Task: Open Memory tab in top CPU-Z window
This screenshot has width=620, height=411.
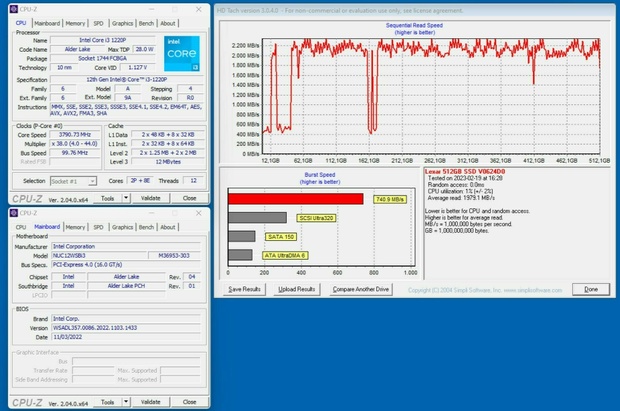Action: tap(75, 23)
